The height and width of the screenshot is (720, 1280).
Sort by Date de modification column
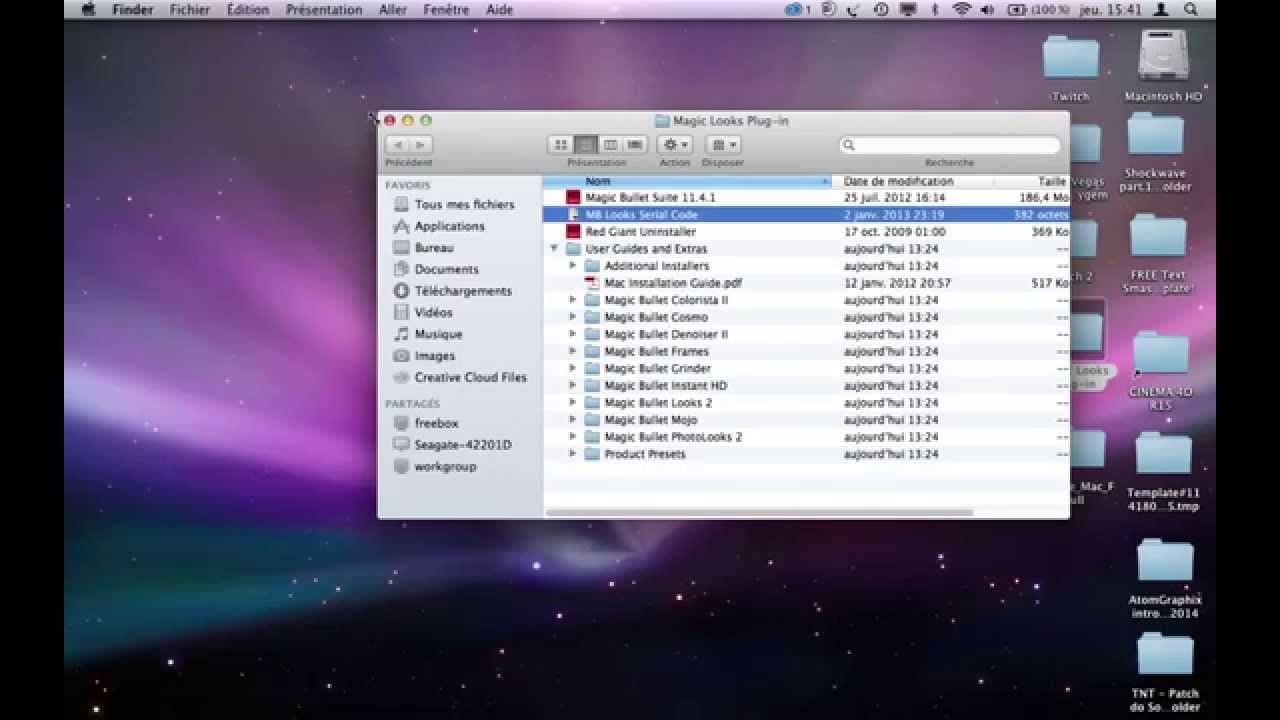point(913,181)
